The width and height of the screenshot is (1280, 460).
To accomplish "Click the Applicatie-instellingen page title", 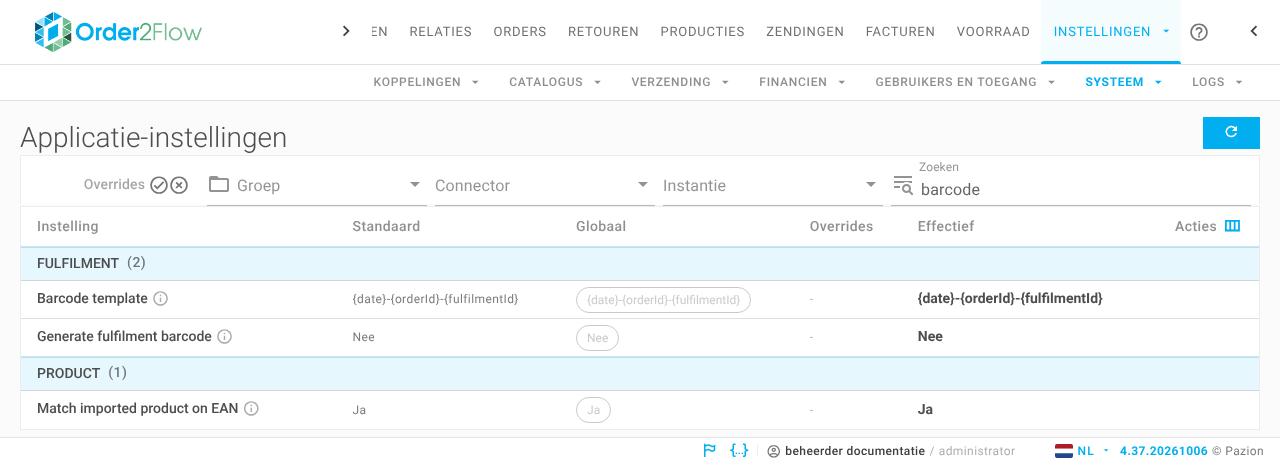I will [x=154, y=137].
